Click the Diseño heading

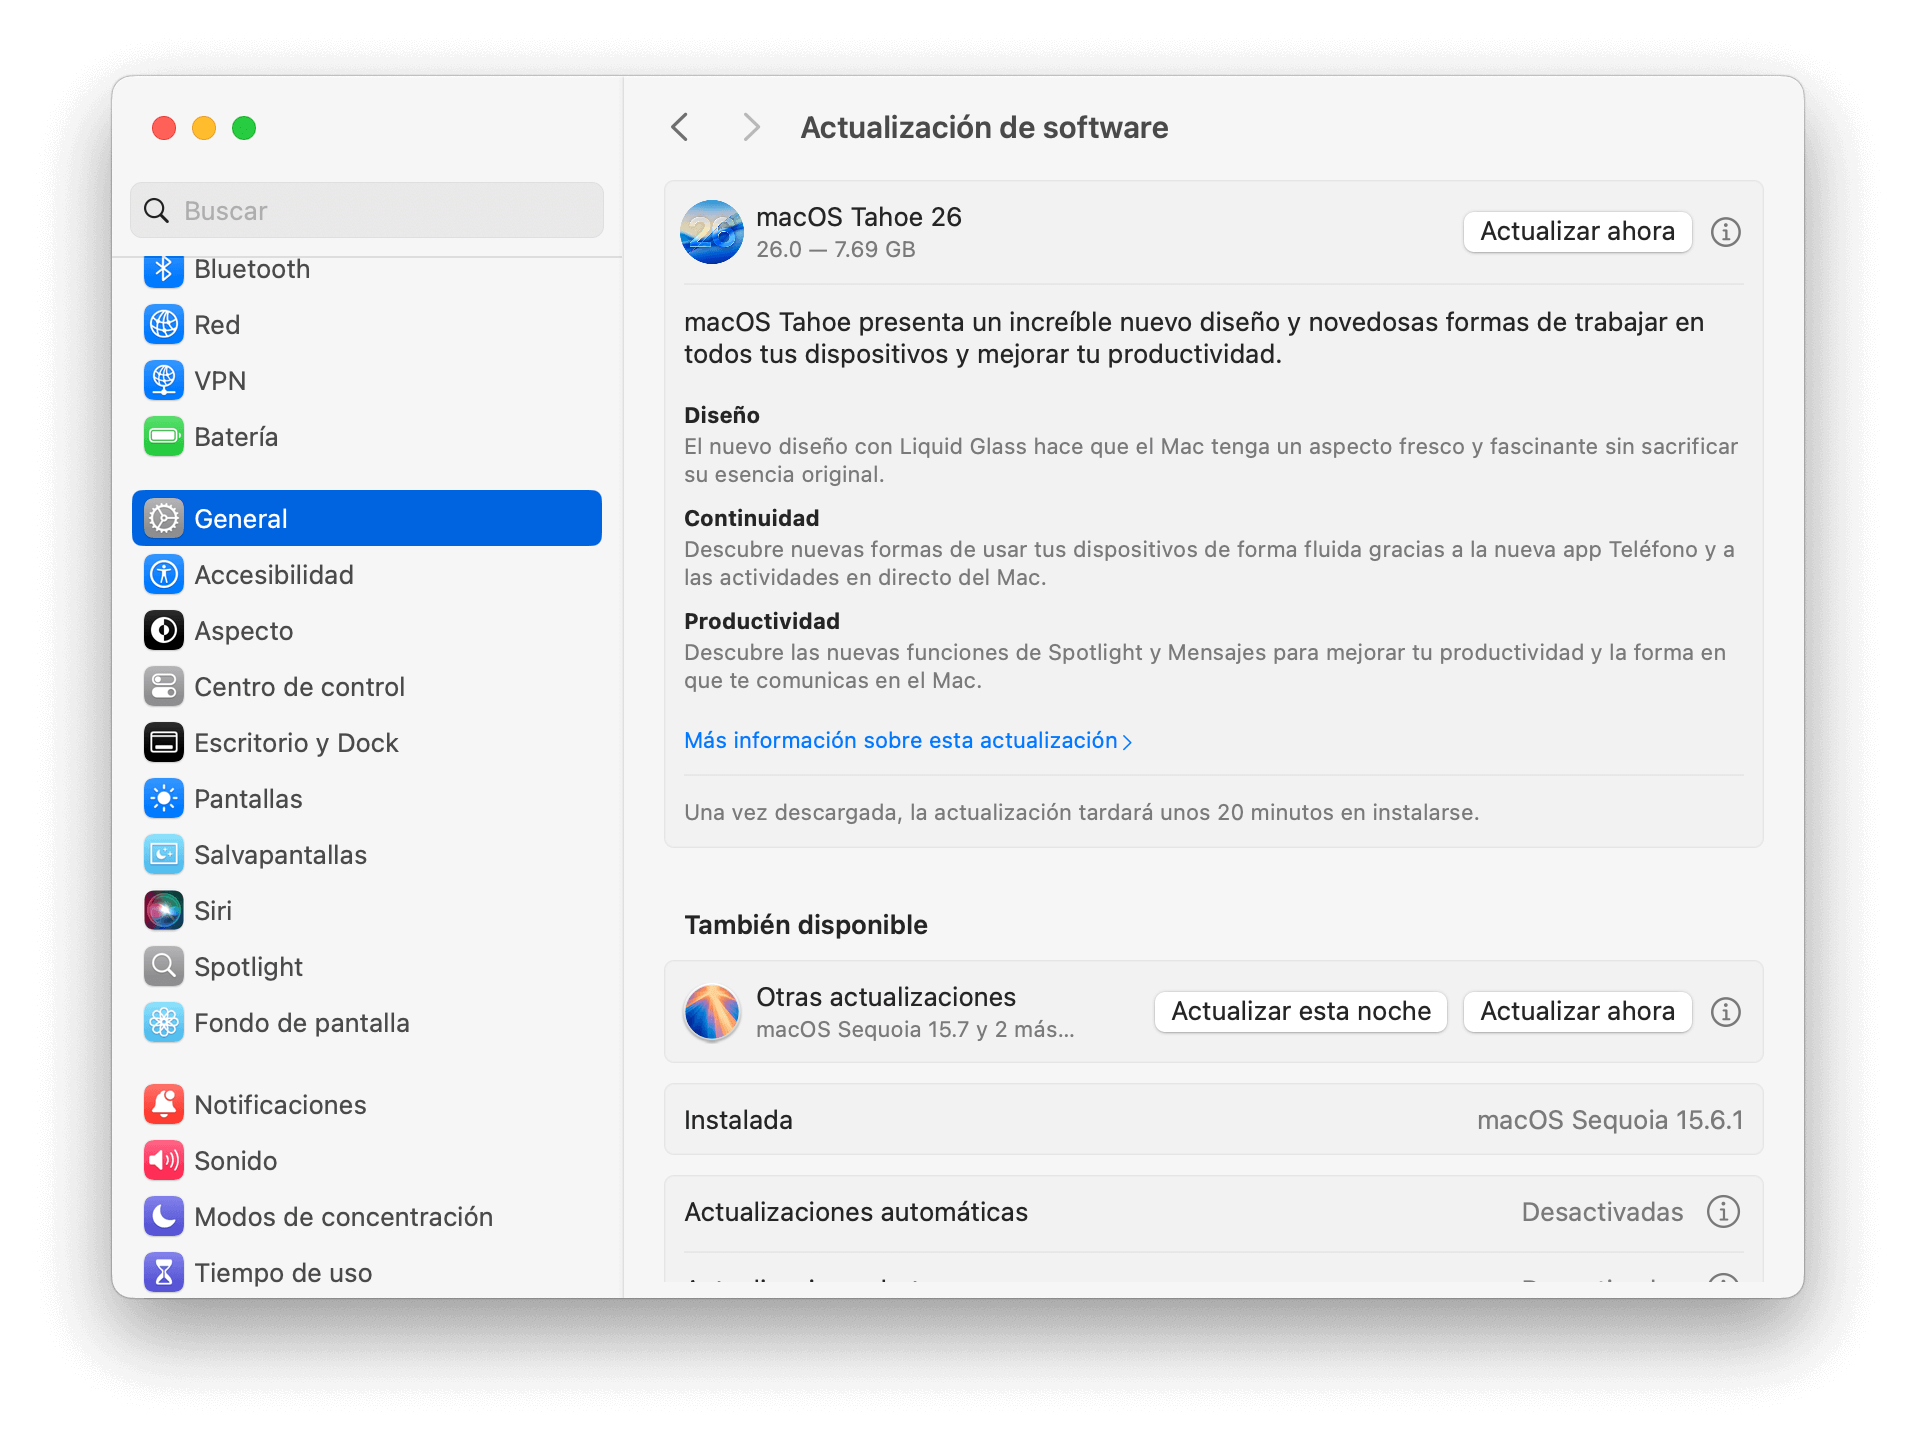click(x=722, y=415)
